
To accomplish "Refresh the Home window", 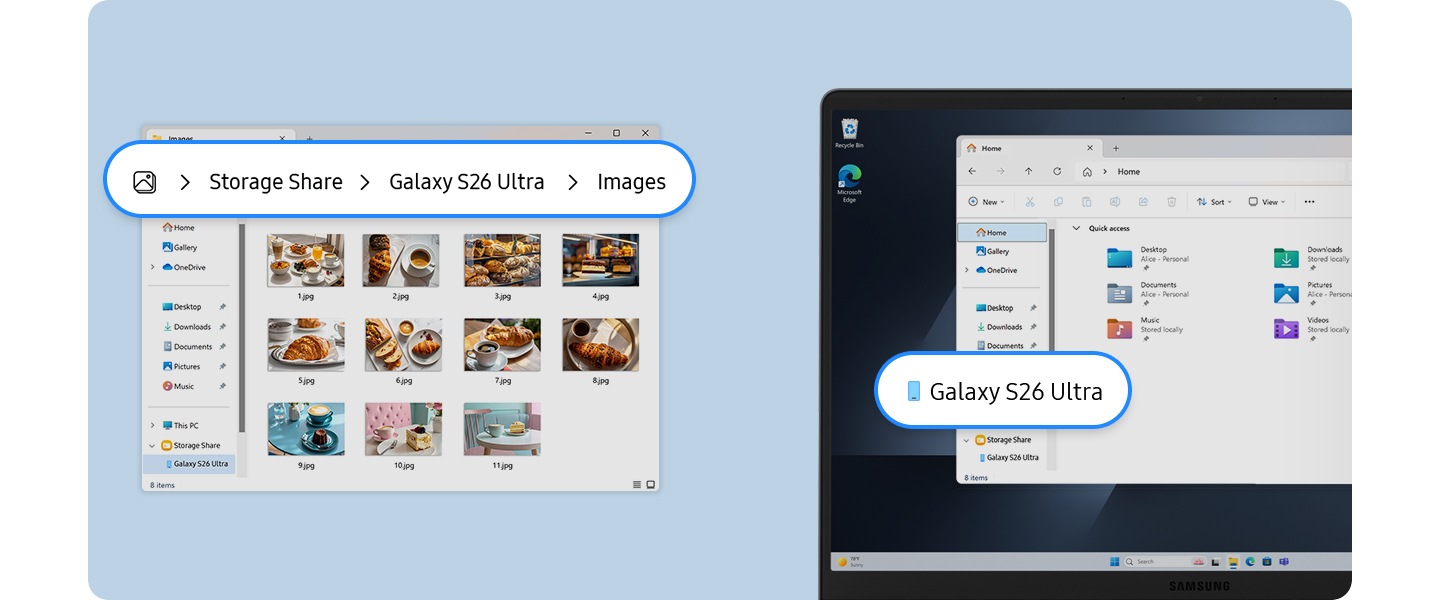I will coord(1057,172).
